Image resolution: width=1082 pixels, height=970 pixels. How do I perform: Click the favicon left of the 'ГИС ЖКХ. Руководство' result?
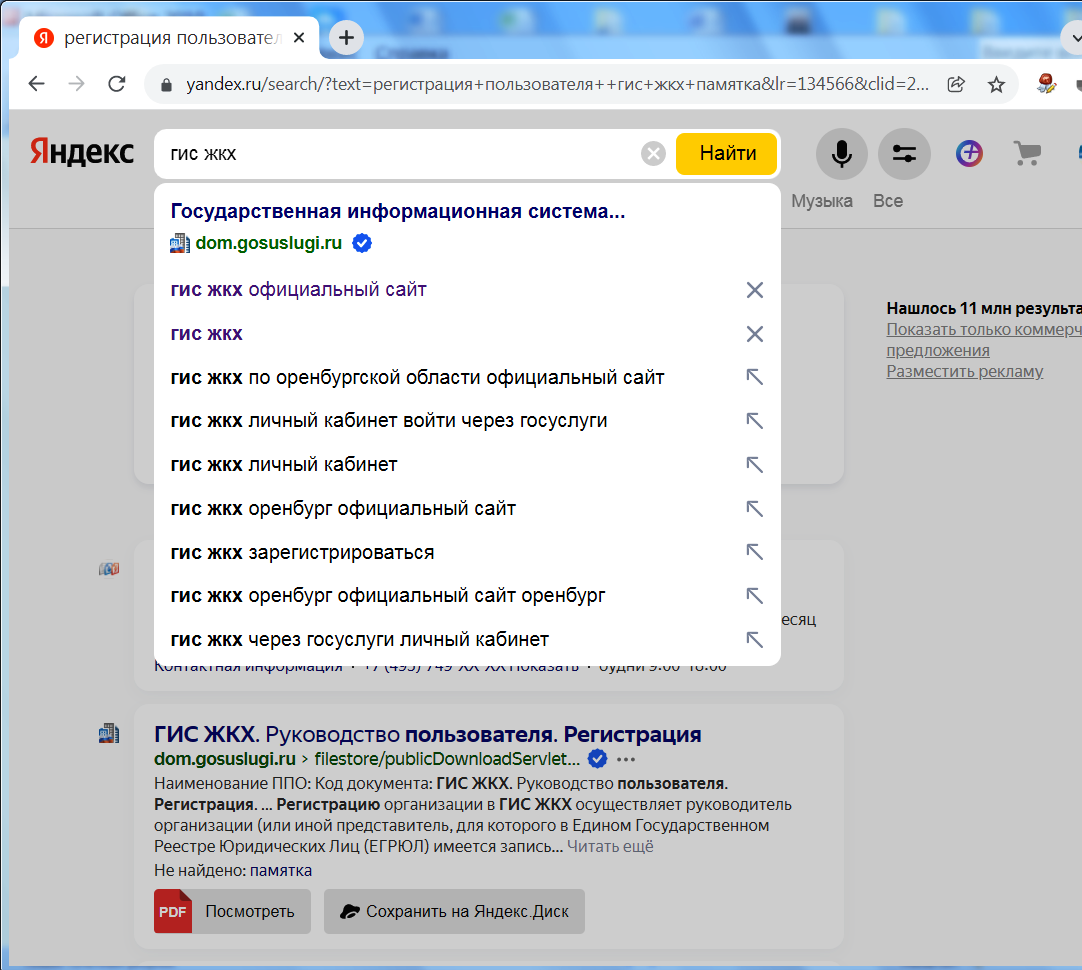point(108,733)
